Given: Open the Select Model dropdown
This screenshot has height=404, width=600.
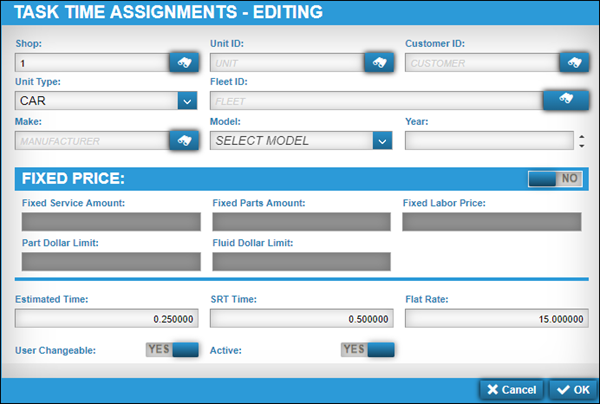Looking at the screenshot, I should click(381, 140).
